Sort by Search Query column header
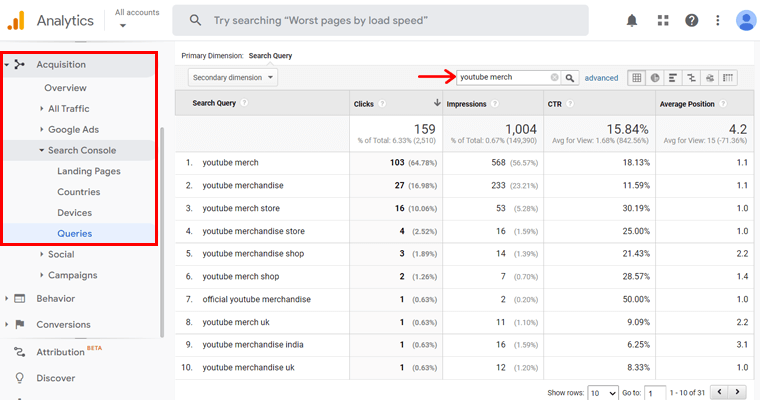760x400 pixels. [x=214, y=103]
